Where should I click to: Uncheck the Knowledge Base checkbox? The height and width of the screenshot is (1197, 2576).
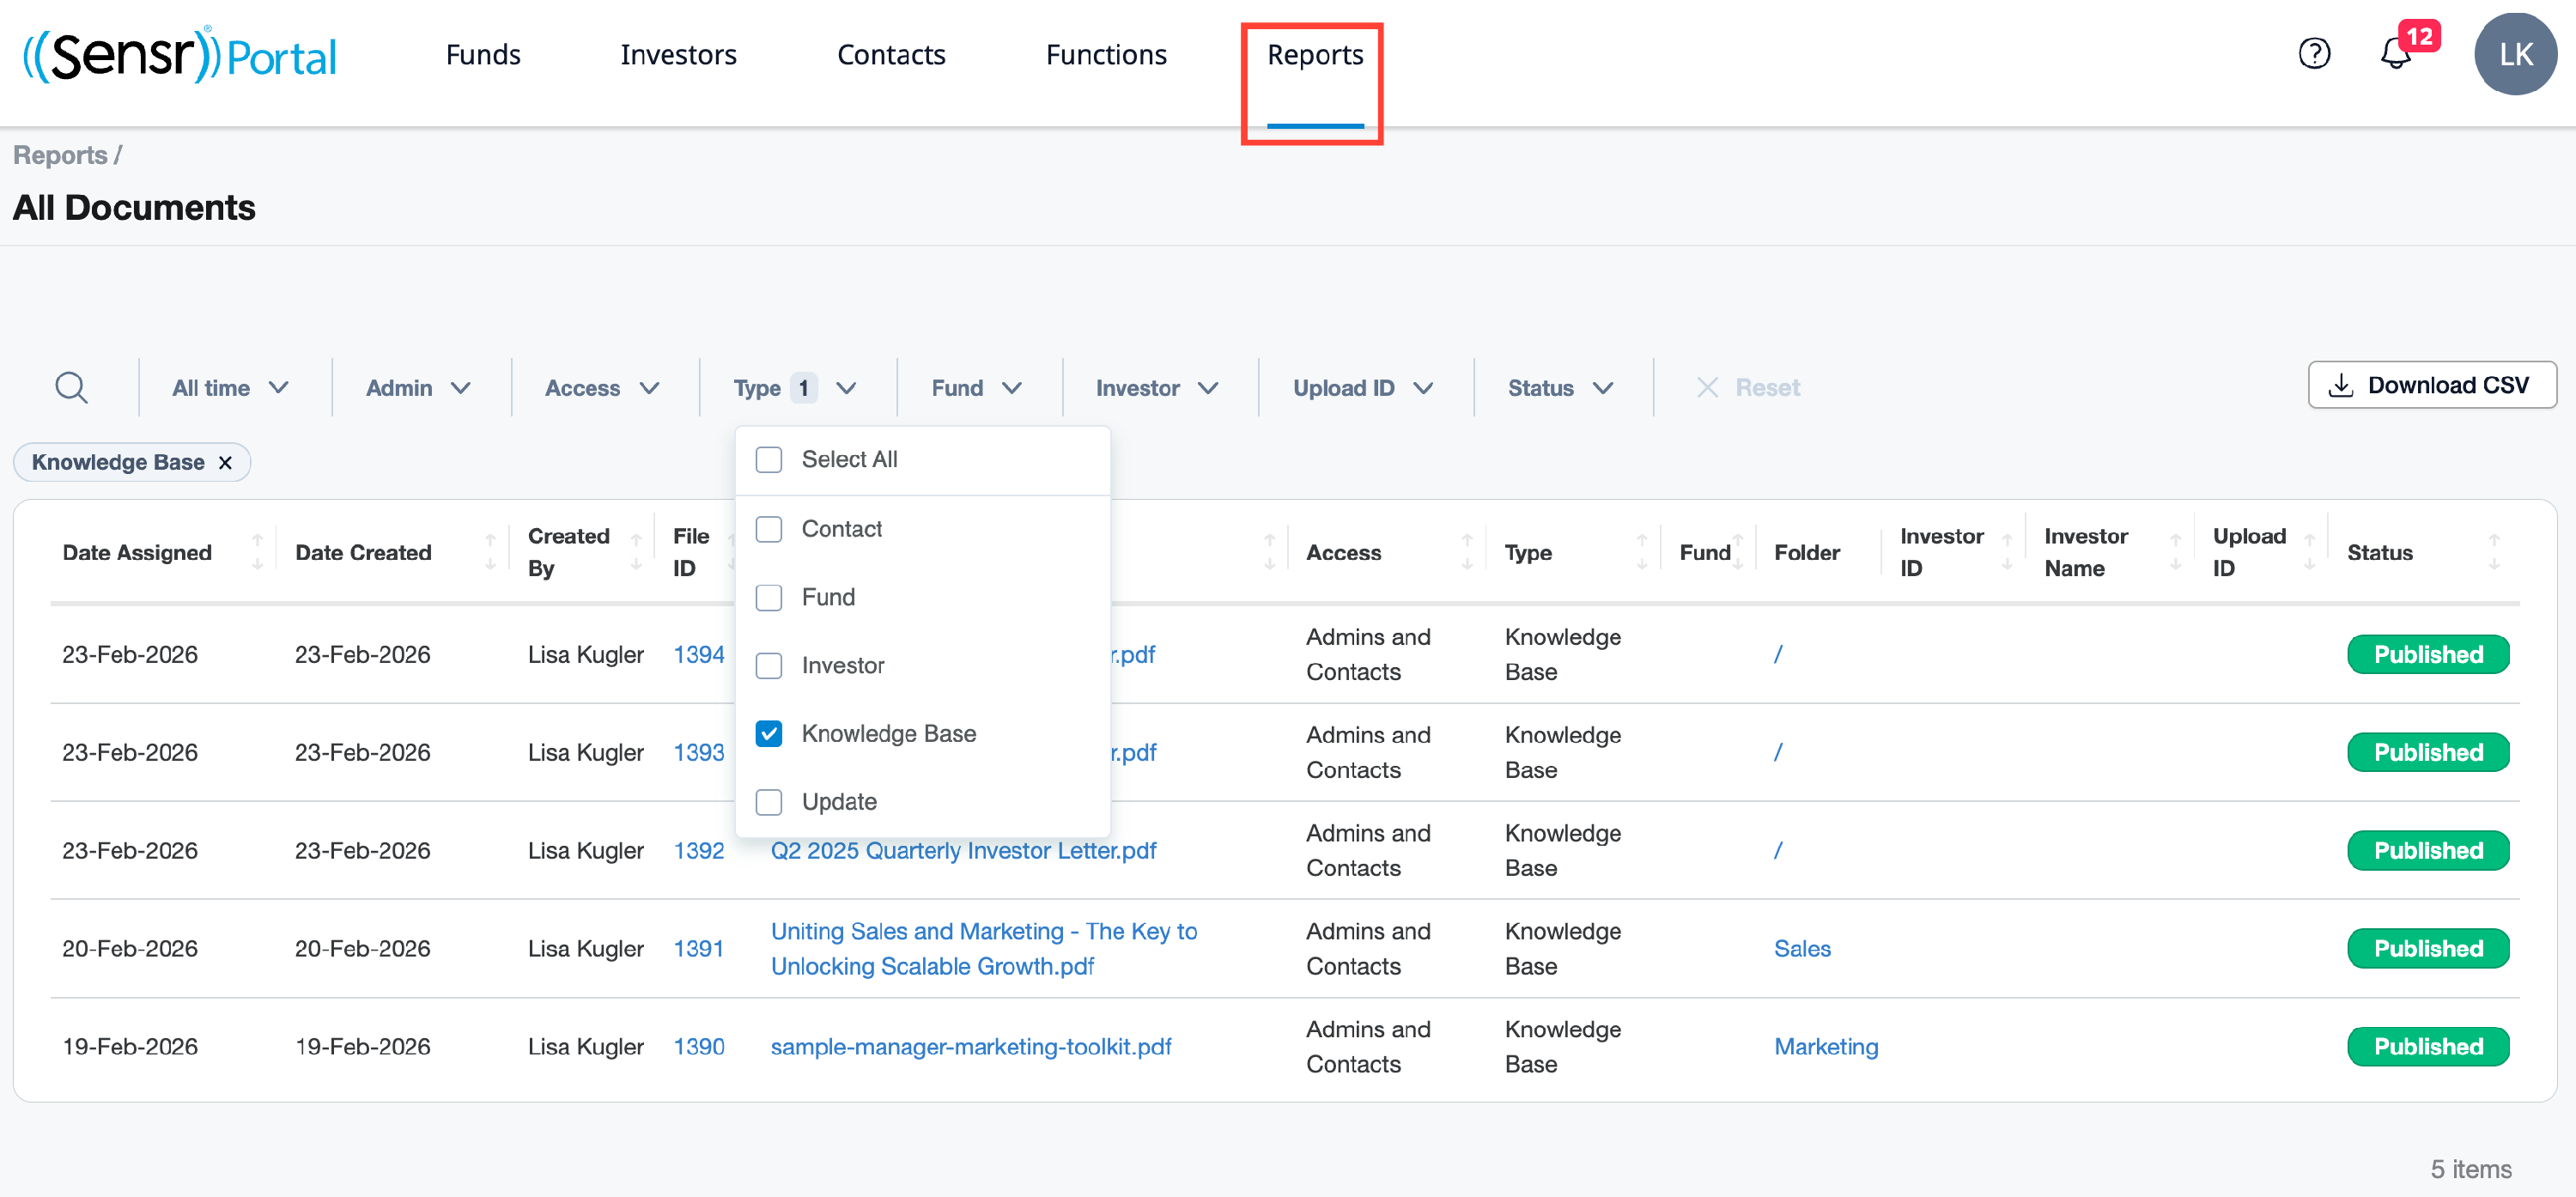point(768,733)
